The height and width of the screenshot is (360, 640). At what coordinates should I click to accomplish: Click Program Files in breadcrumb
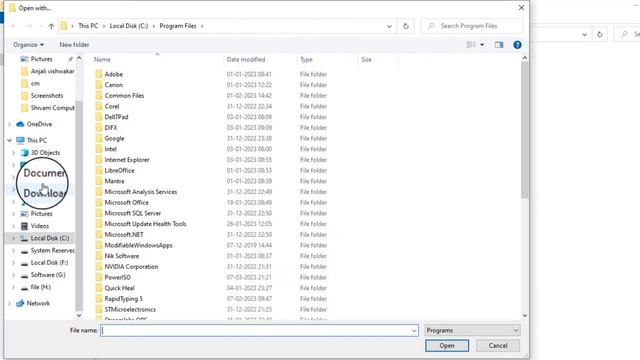coord(178,26)
